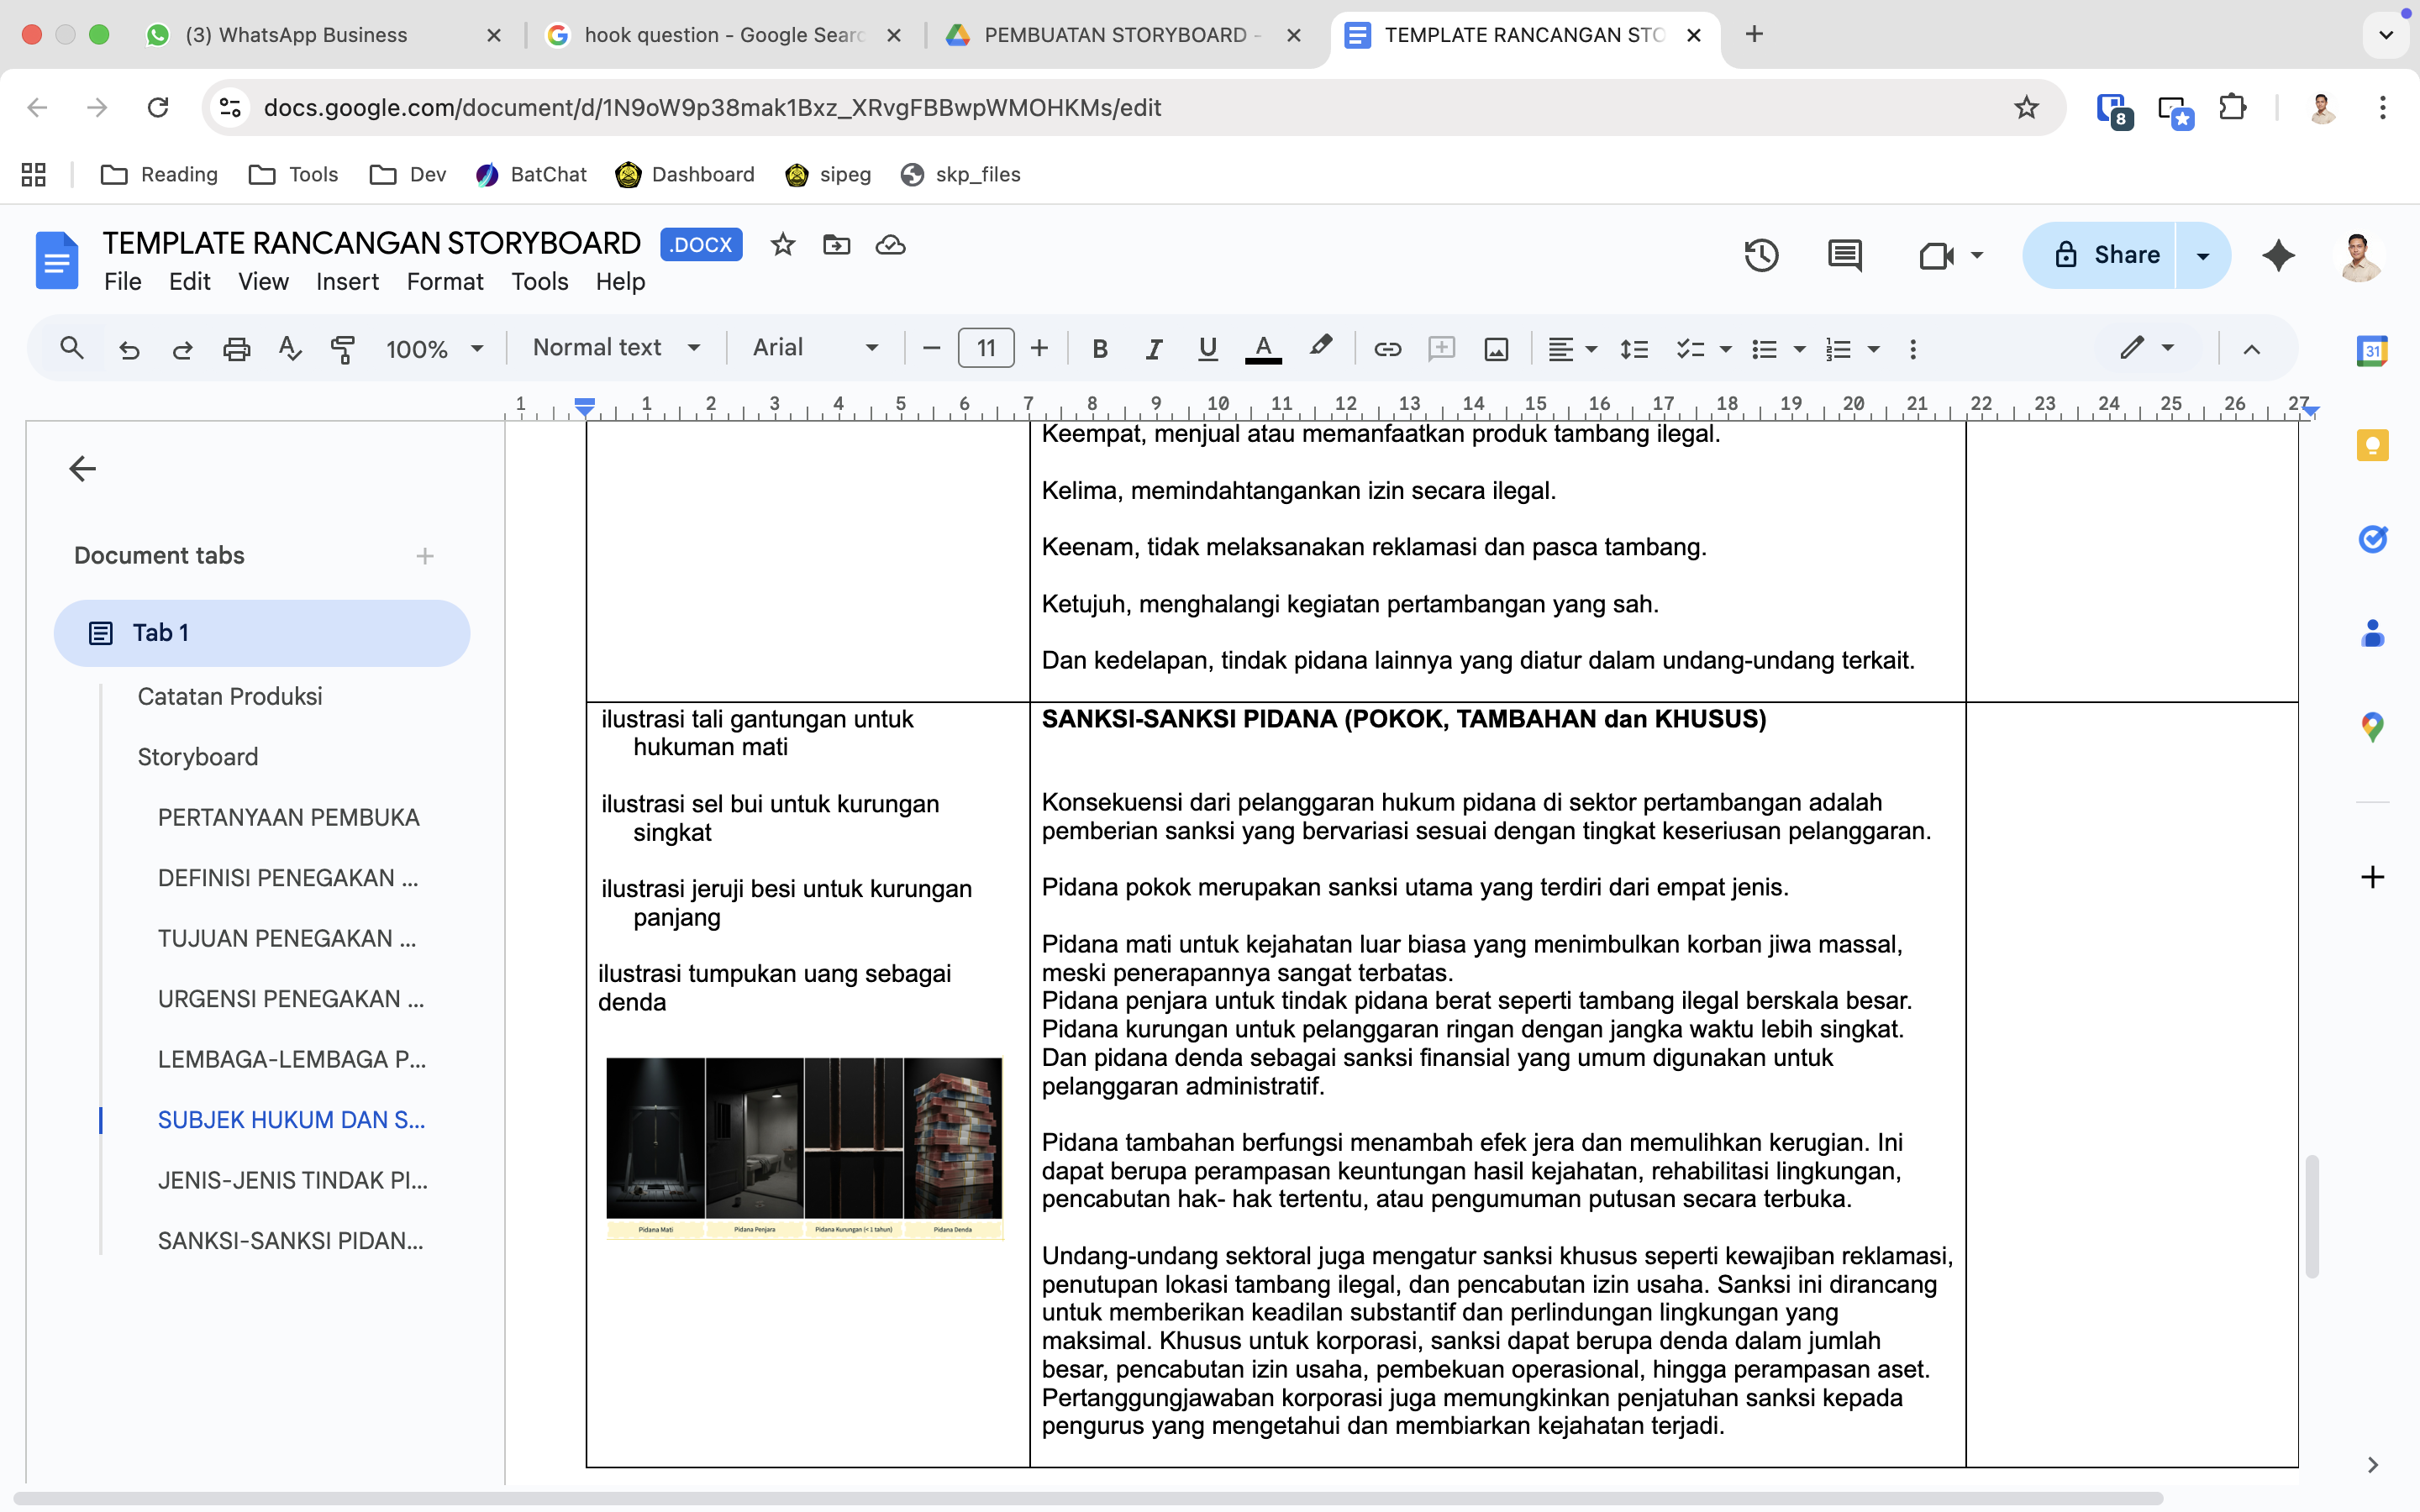Open the Arial font dropdown

pyautogui.click(x=815, y=348)
